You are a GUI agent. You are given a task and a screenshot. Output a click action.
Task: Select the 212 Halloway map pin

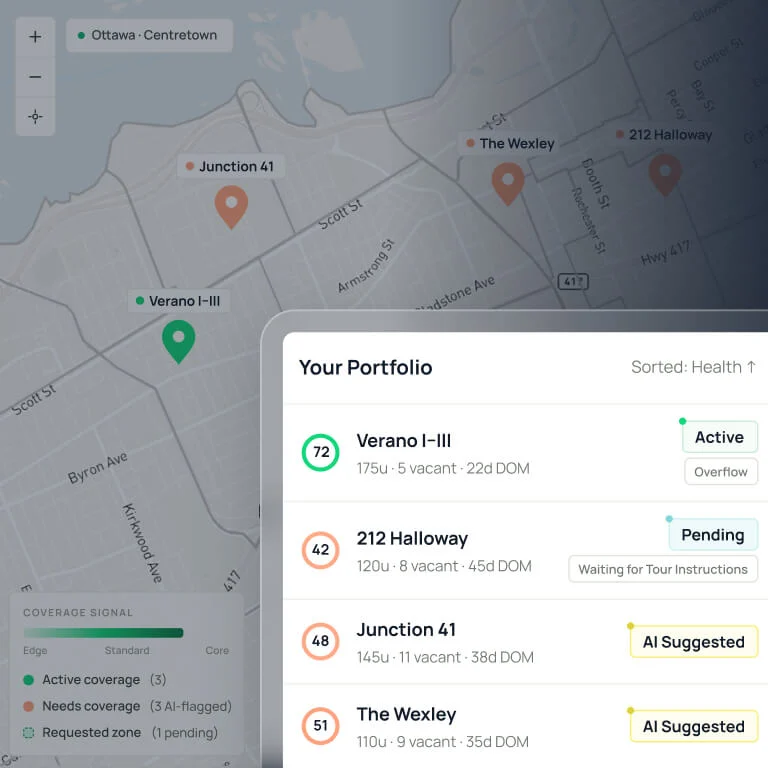click(x=665, y=174)
